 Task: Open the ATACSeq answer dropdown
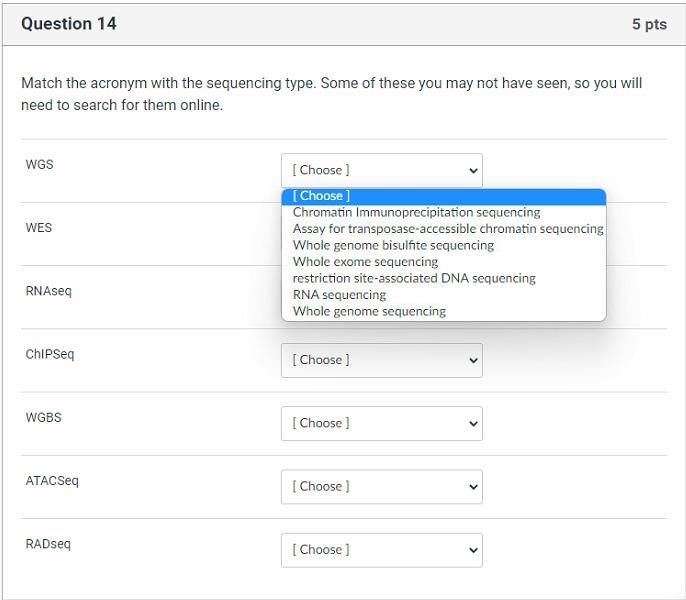coord(381,486)
